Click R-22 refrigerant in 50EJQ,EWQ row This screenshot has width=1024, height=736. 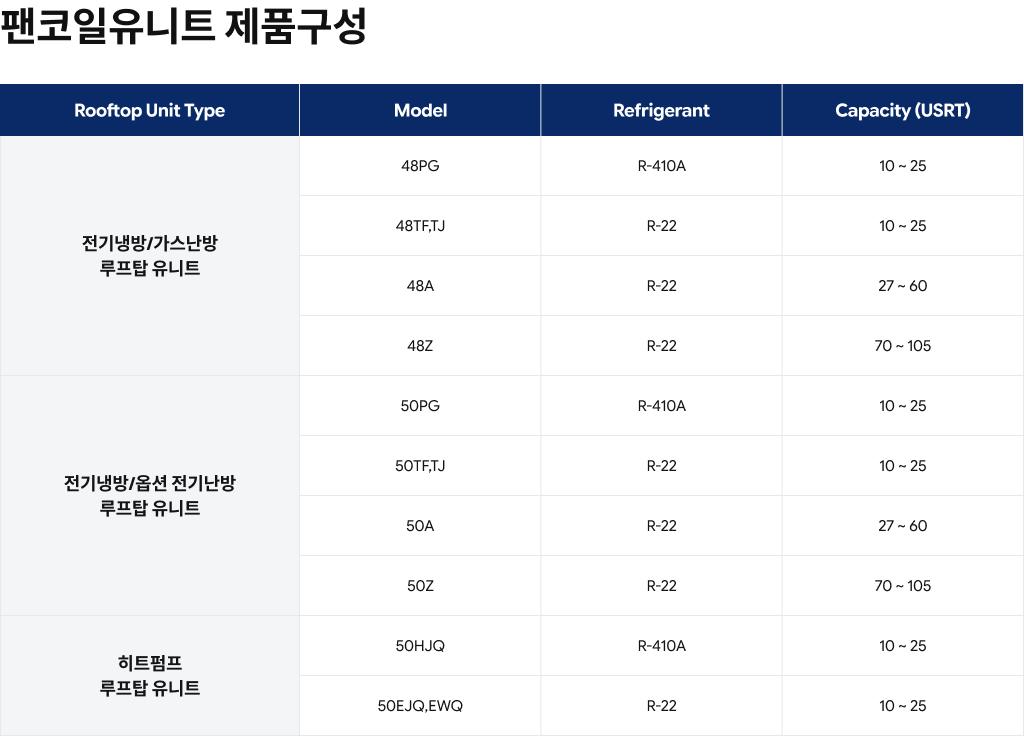coord(661,706)
